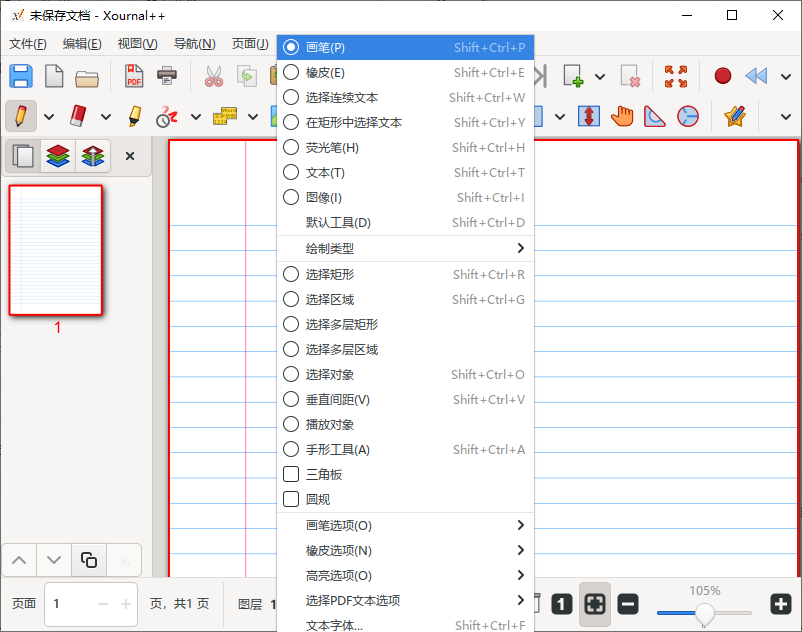
Task: Enable the 三角板 checkbox
Action: (x=405, y=475)
